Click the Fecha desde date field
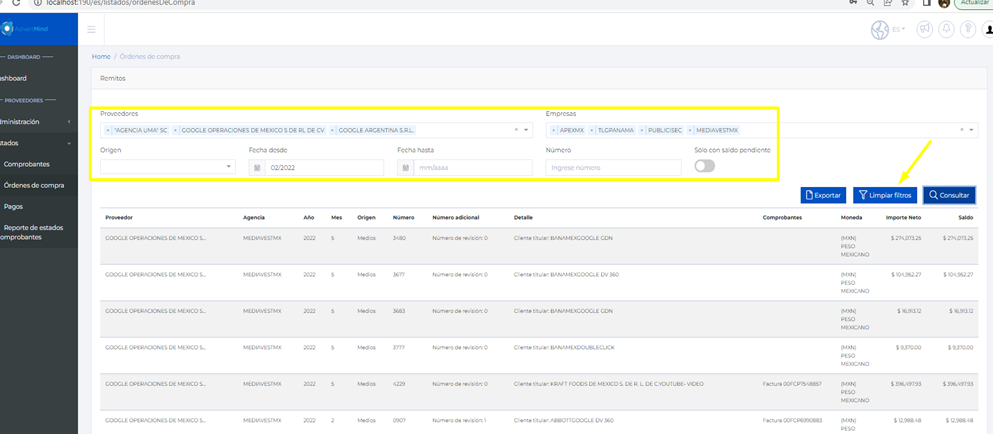The image size is (993, 434). [324, 168]
